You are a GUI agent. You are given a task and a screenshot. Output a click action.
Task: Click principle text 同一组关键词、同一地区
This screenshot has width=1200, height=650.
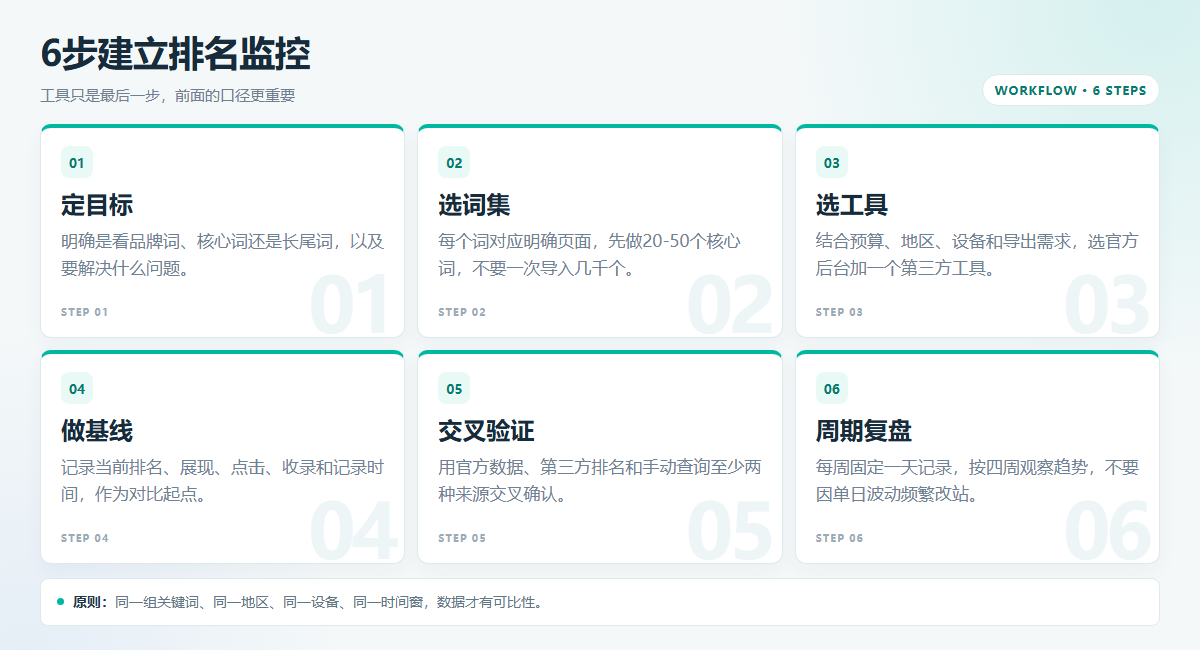(x=329, y=602)
